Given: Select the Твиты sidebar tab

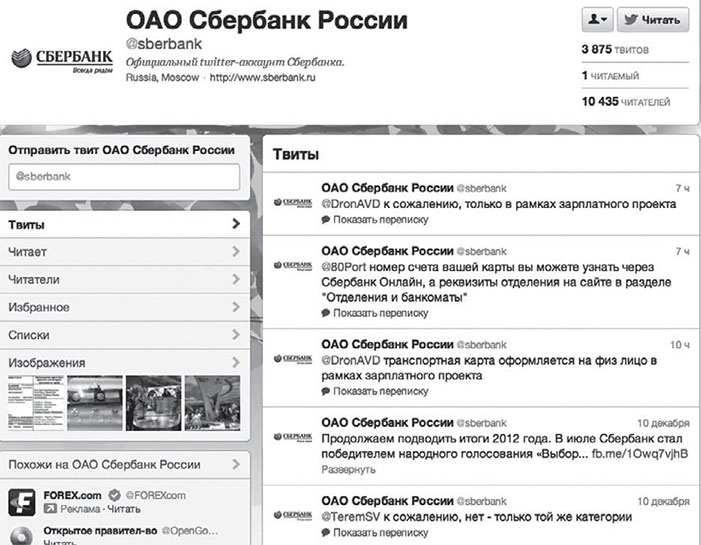Looking at the screenshot, I should 125,224.
